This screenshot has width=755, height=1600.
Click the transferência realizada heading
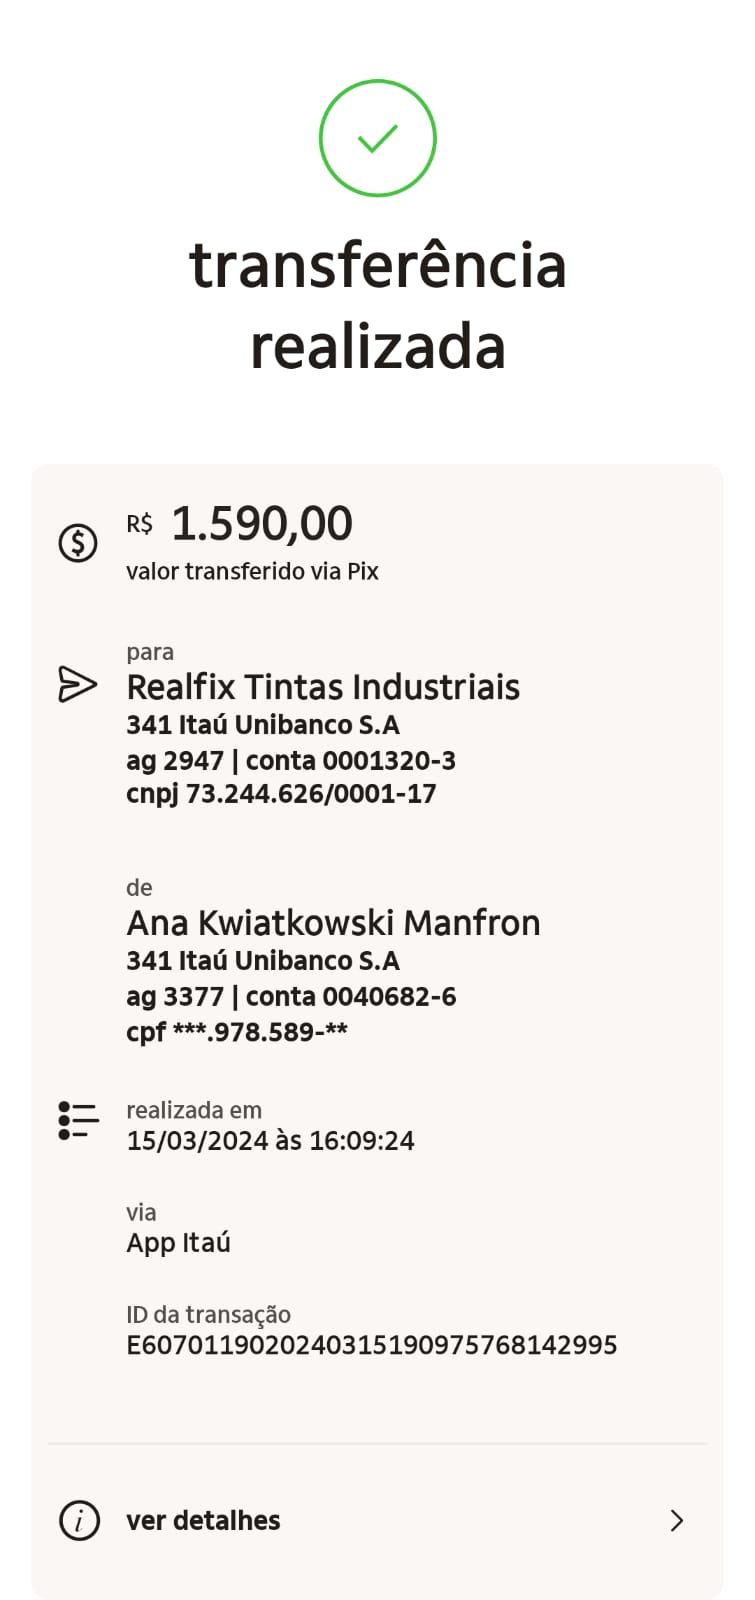378,305
